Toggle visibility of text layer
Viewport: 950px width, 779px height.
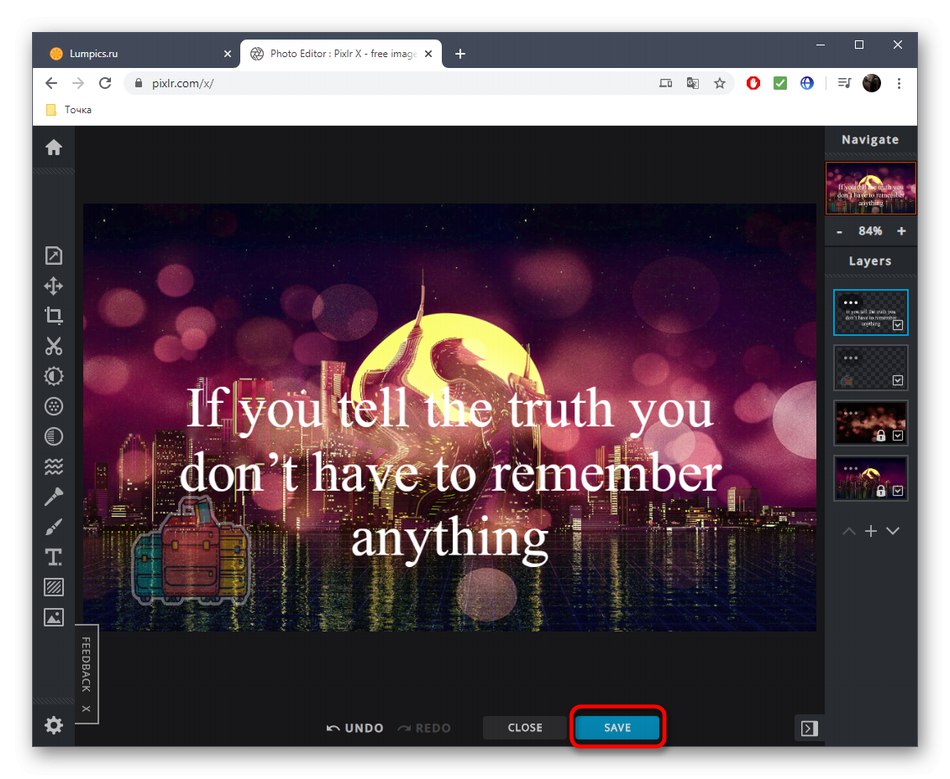(x=898, y=325)
